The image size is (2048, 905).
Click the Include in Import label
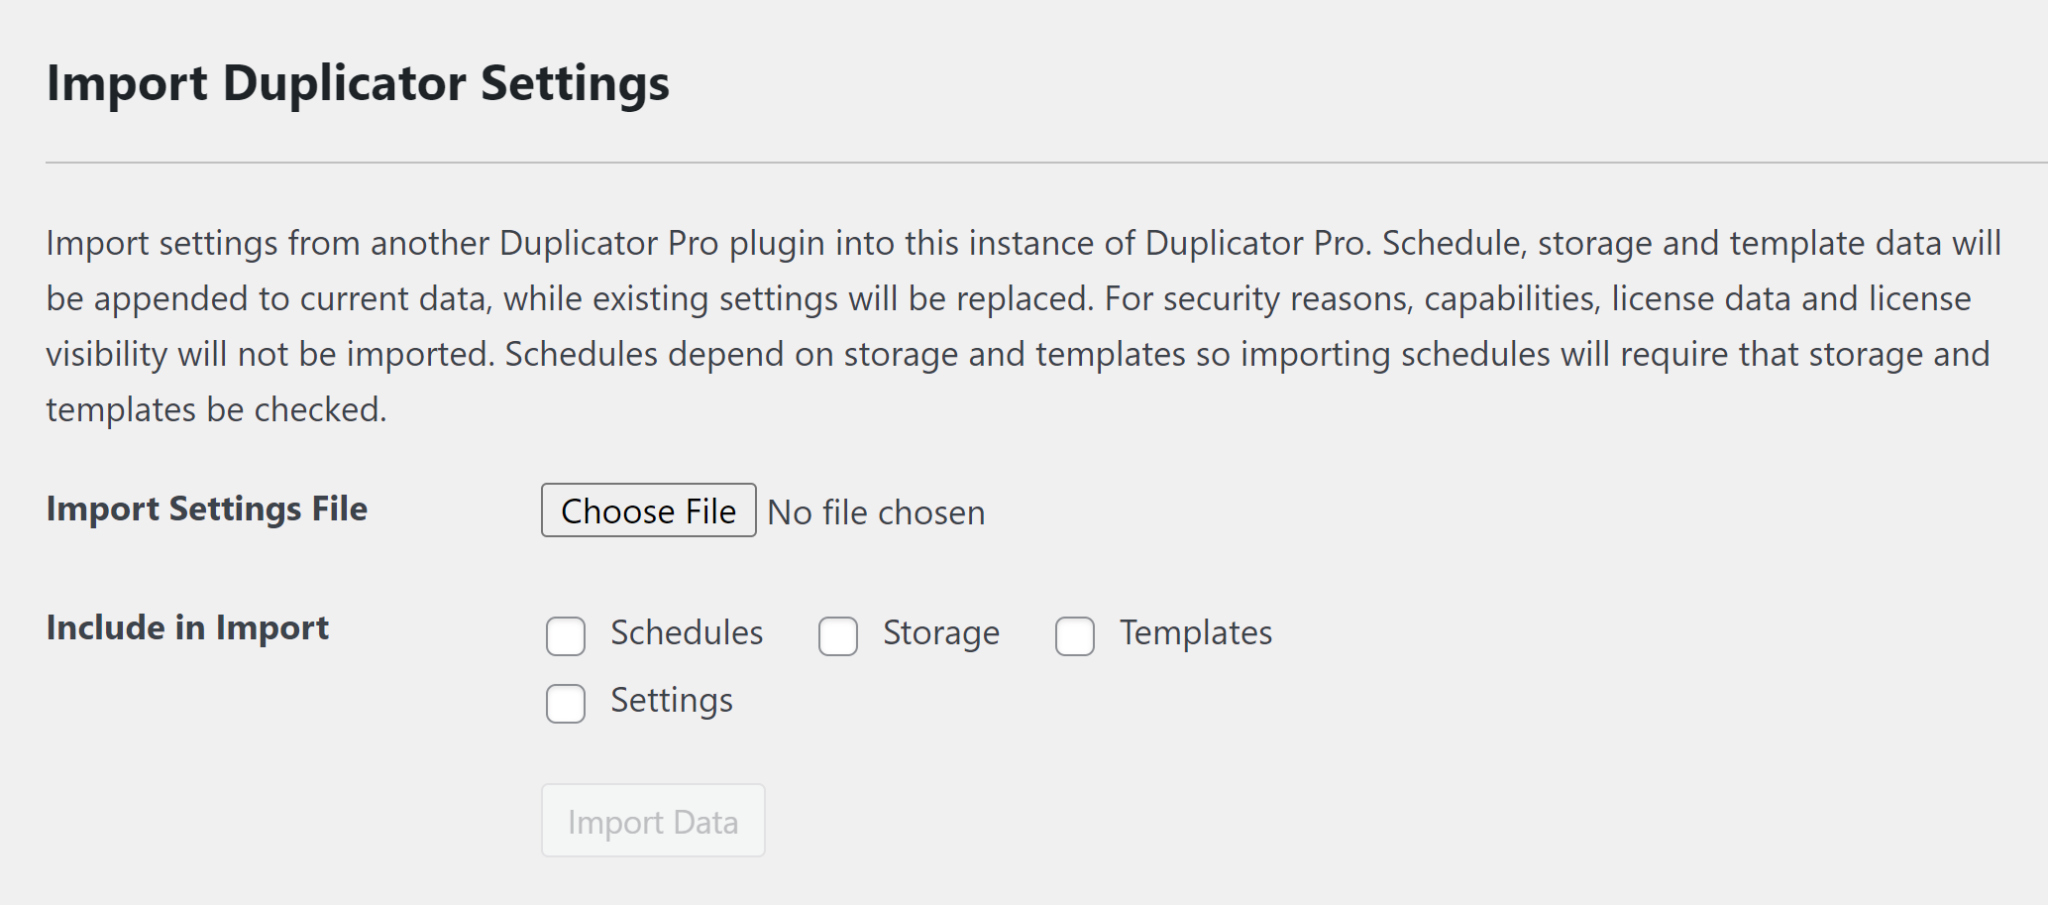[188, 628]
